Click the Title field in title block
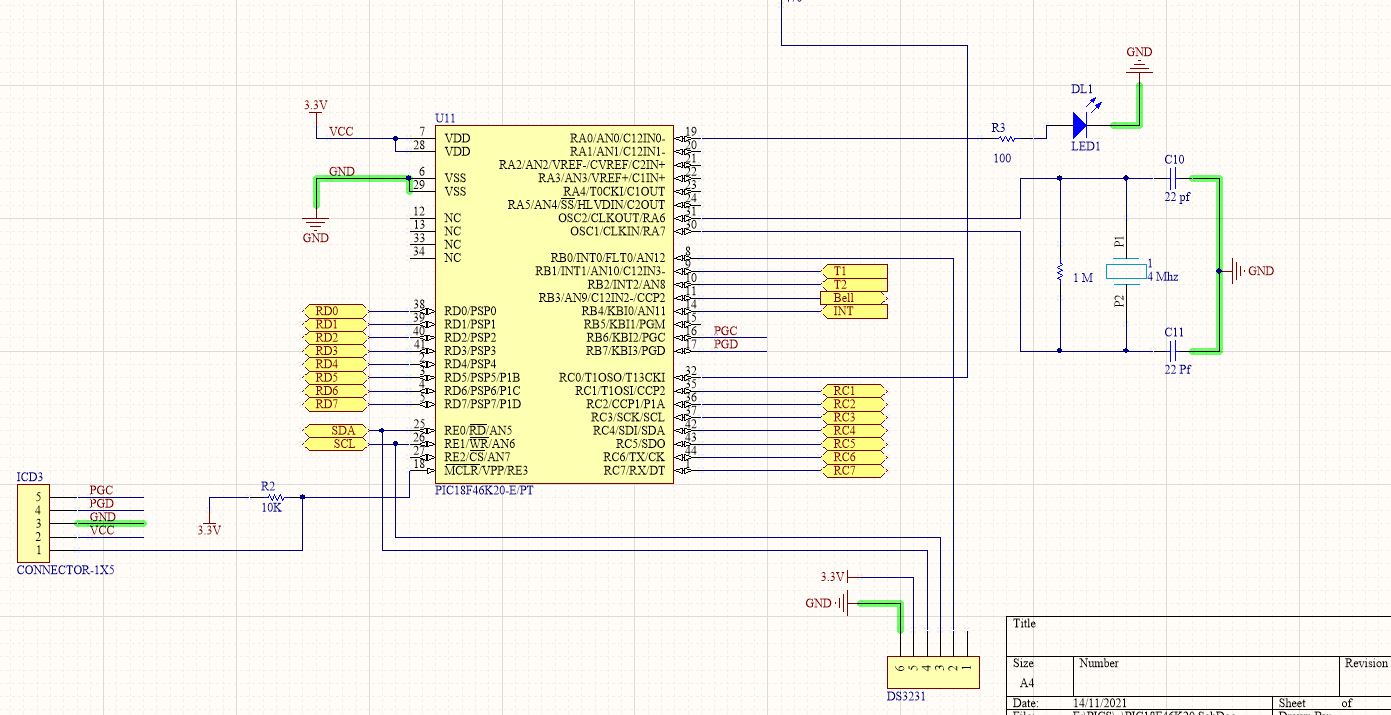The width and height of the screenshot is (1391, 715). click(1198, 635)
